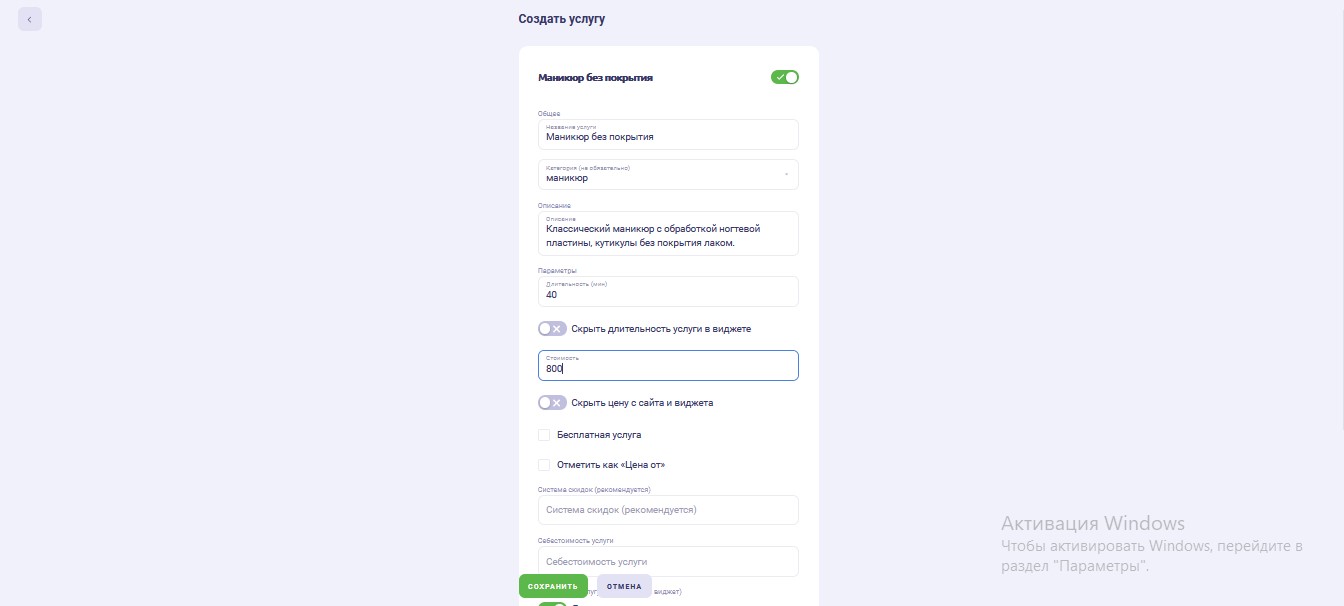1344x606 pixels.
Task: Click the Маникюр без покрытия card heading
Action: pyautogui.click(x=595, y=77)
